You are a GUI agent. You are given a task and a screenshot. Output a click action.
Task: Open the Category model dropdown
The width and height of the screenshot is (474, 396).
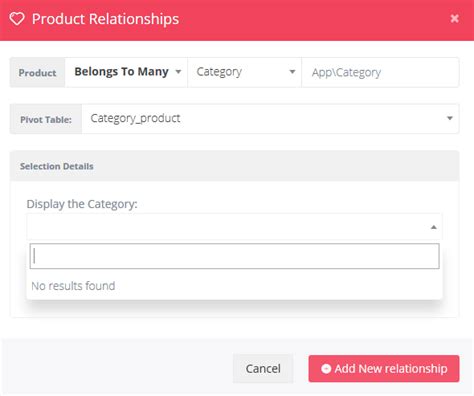245,72
